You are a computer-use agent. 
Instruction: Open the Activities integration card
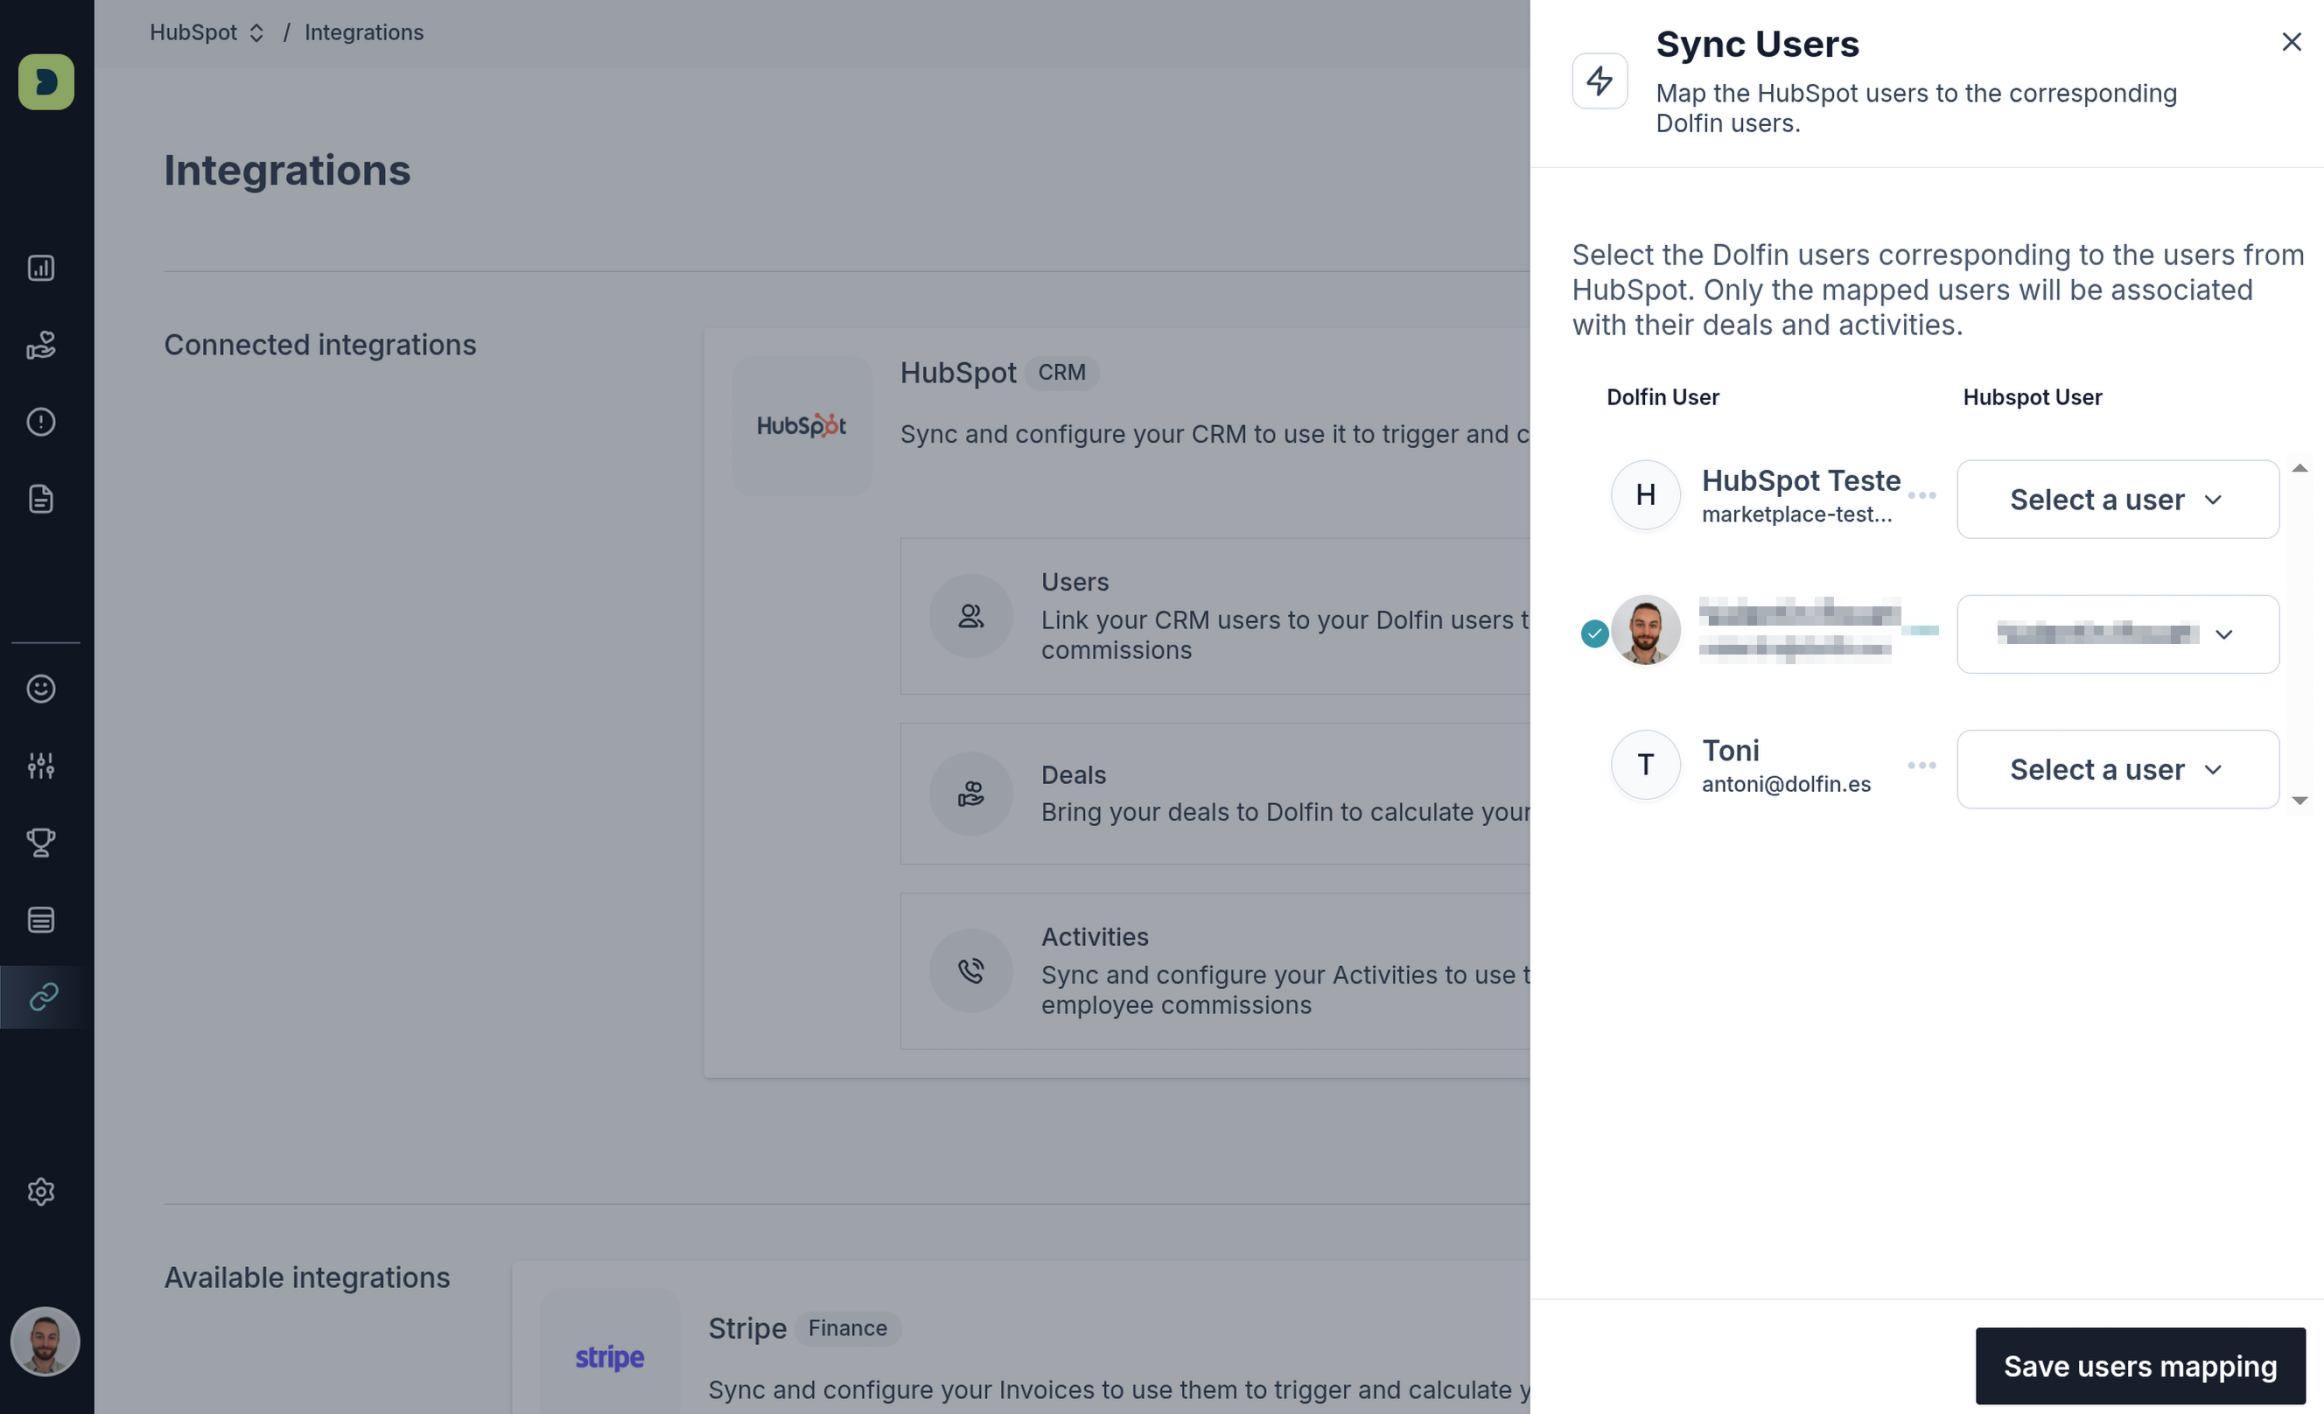tap(1215, 970)
